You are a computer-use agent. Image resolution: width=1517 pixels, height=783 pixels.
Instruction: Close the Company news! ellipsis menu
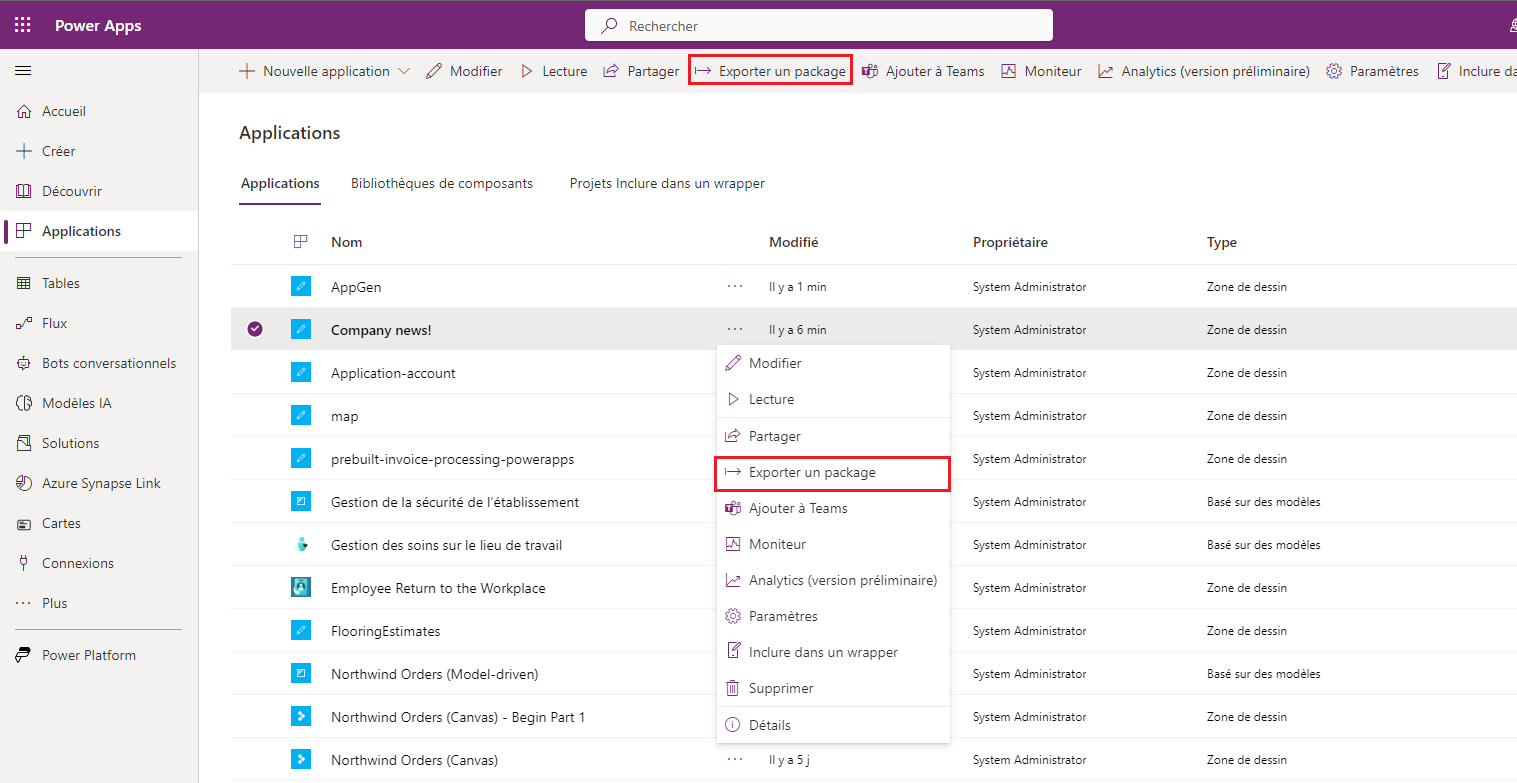pyautogui.click(x=735, y=329)
